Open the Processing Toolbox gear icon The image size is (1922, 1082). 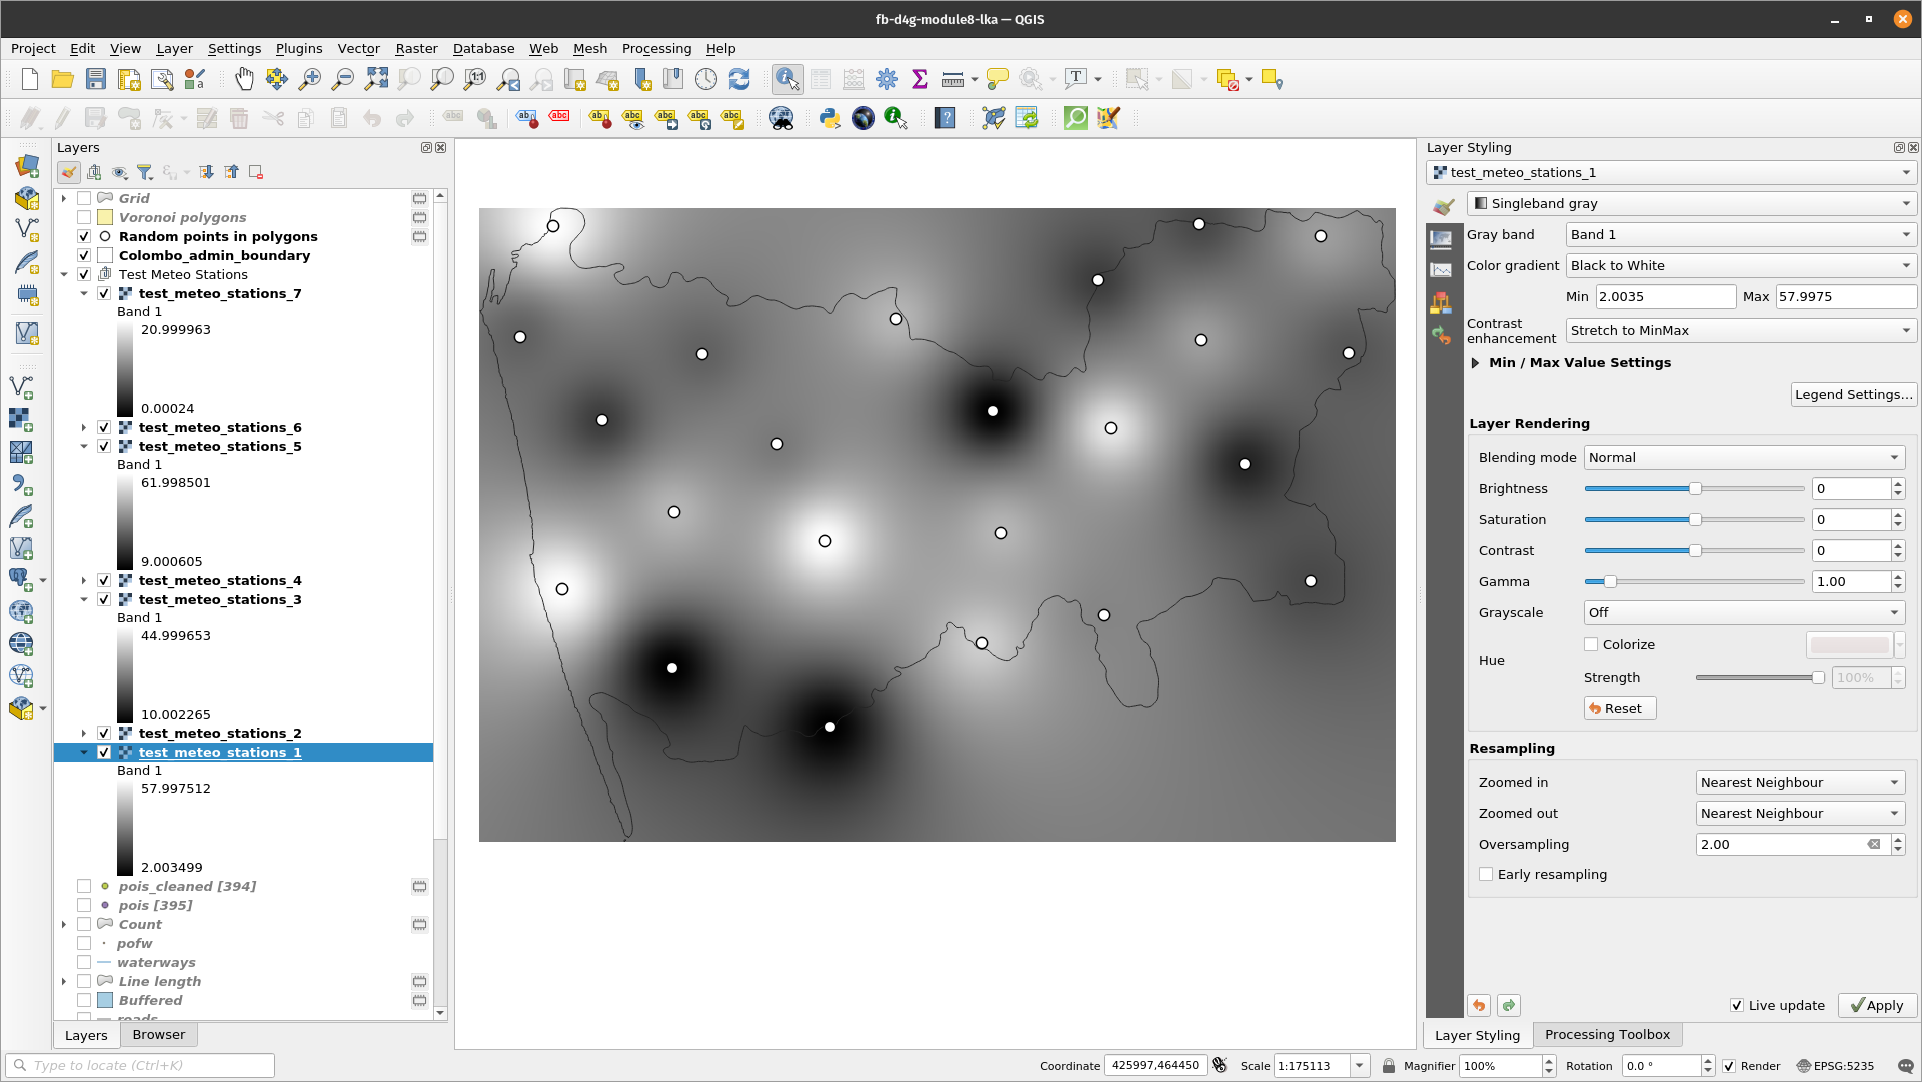point(887,80)
